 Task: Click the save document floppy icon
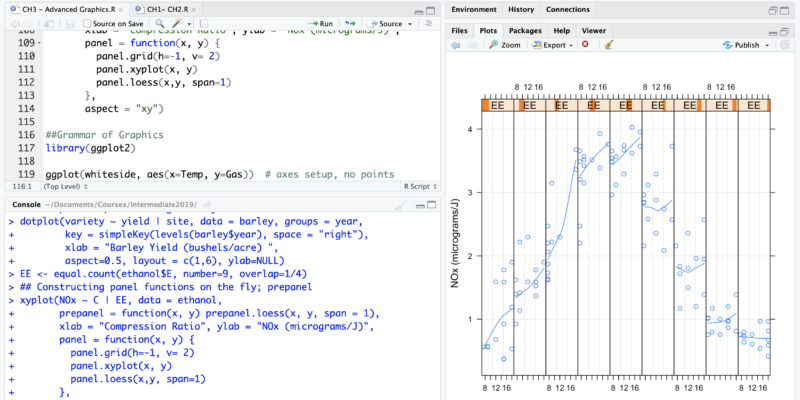(69, 23)
